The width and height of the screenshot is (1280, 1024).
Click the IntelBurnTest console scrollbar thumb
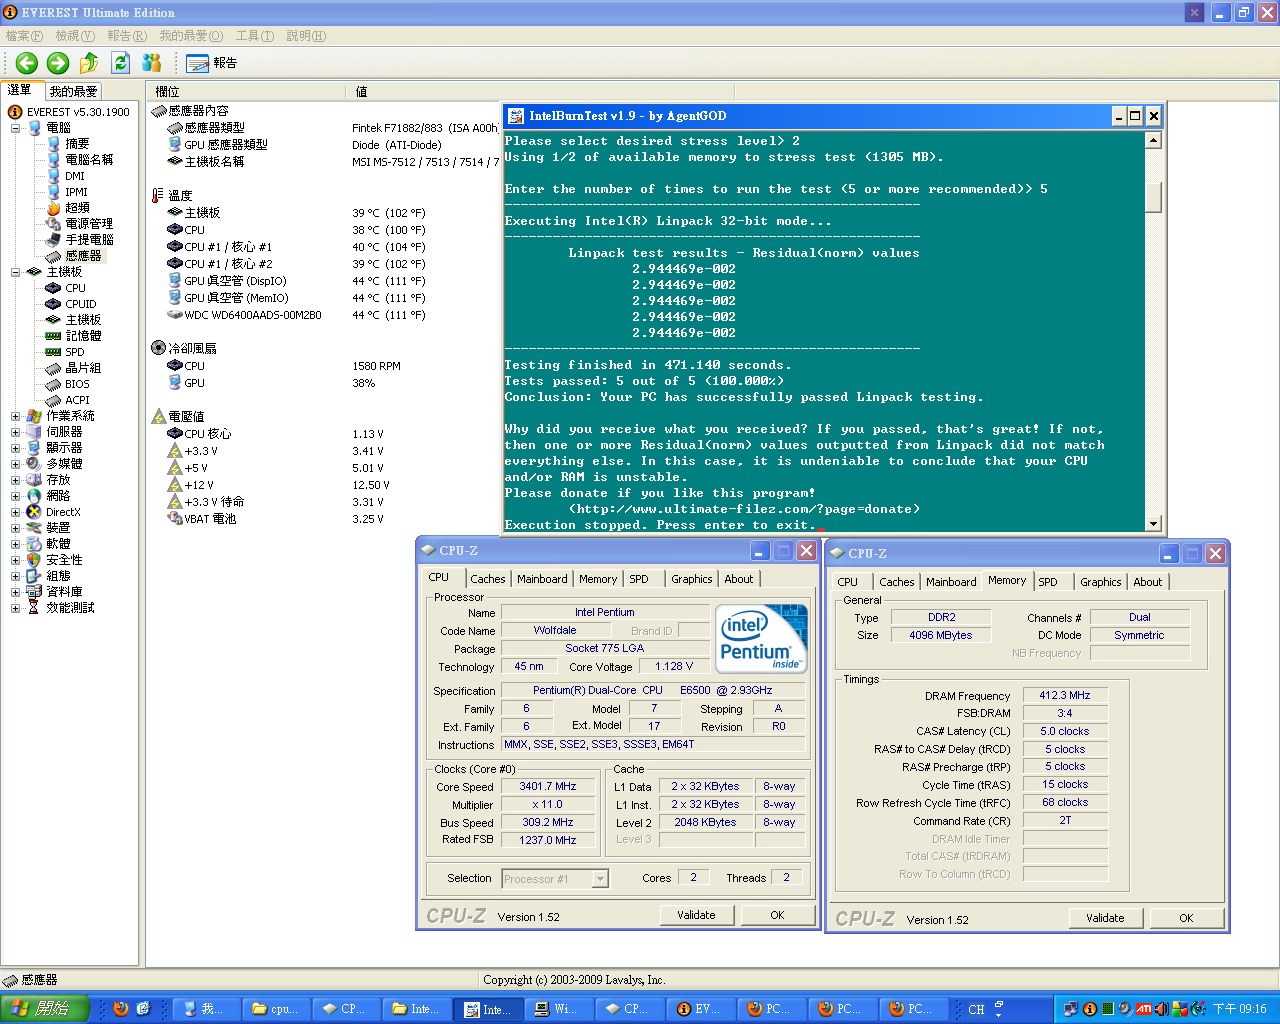coord(1153,197)
